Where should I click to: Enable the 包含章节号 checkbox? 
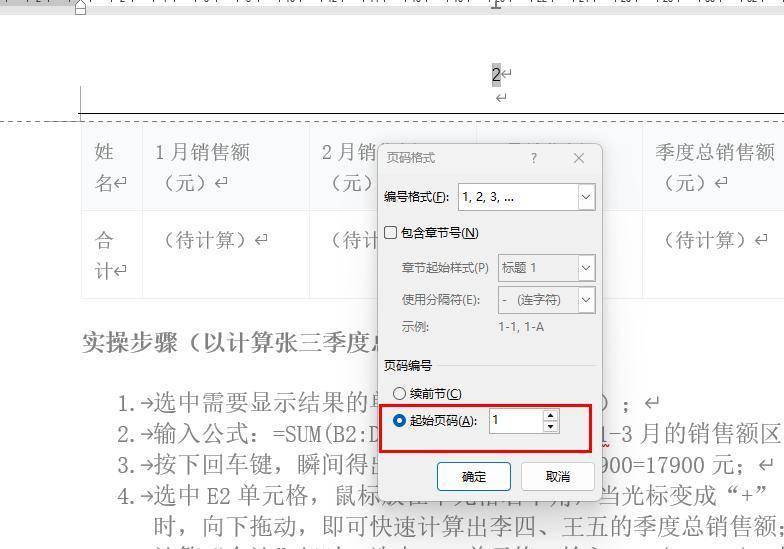pyautogui.click(x=391, y=232)
